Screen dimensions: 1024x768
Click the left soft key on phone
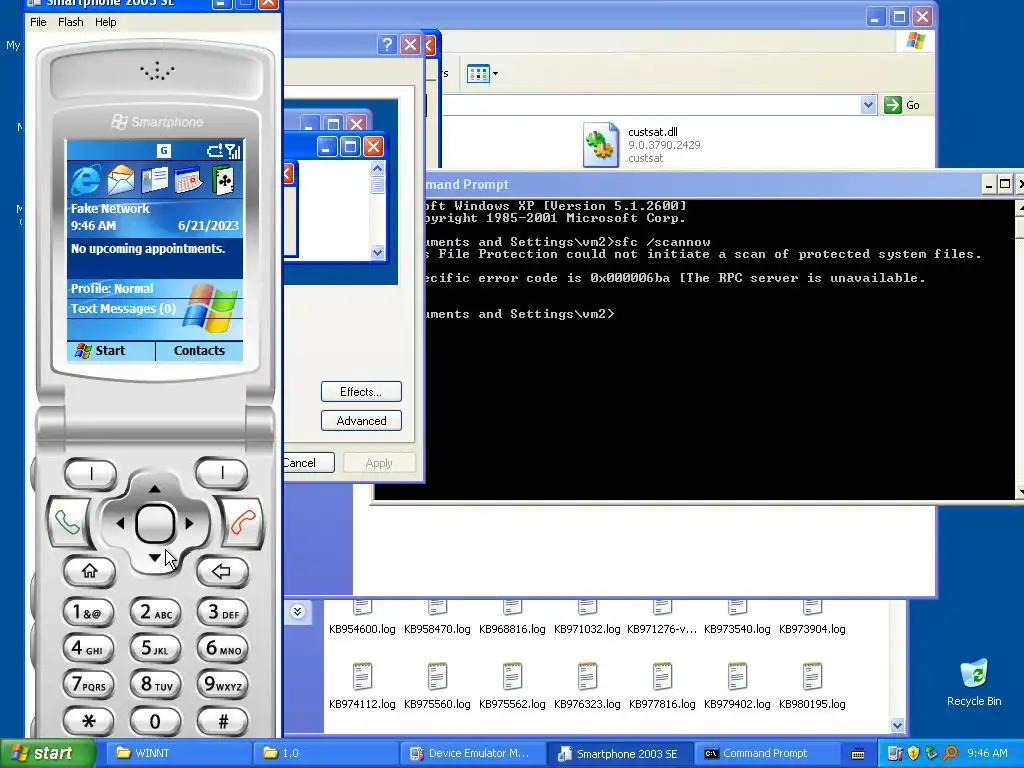91,473
